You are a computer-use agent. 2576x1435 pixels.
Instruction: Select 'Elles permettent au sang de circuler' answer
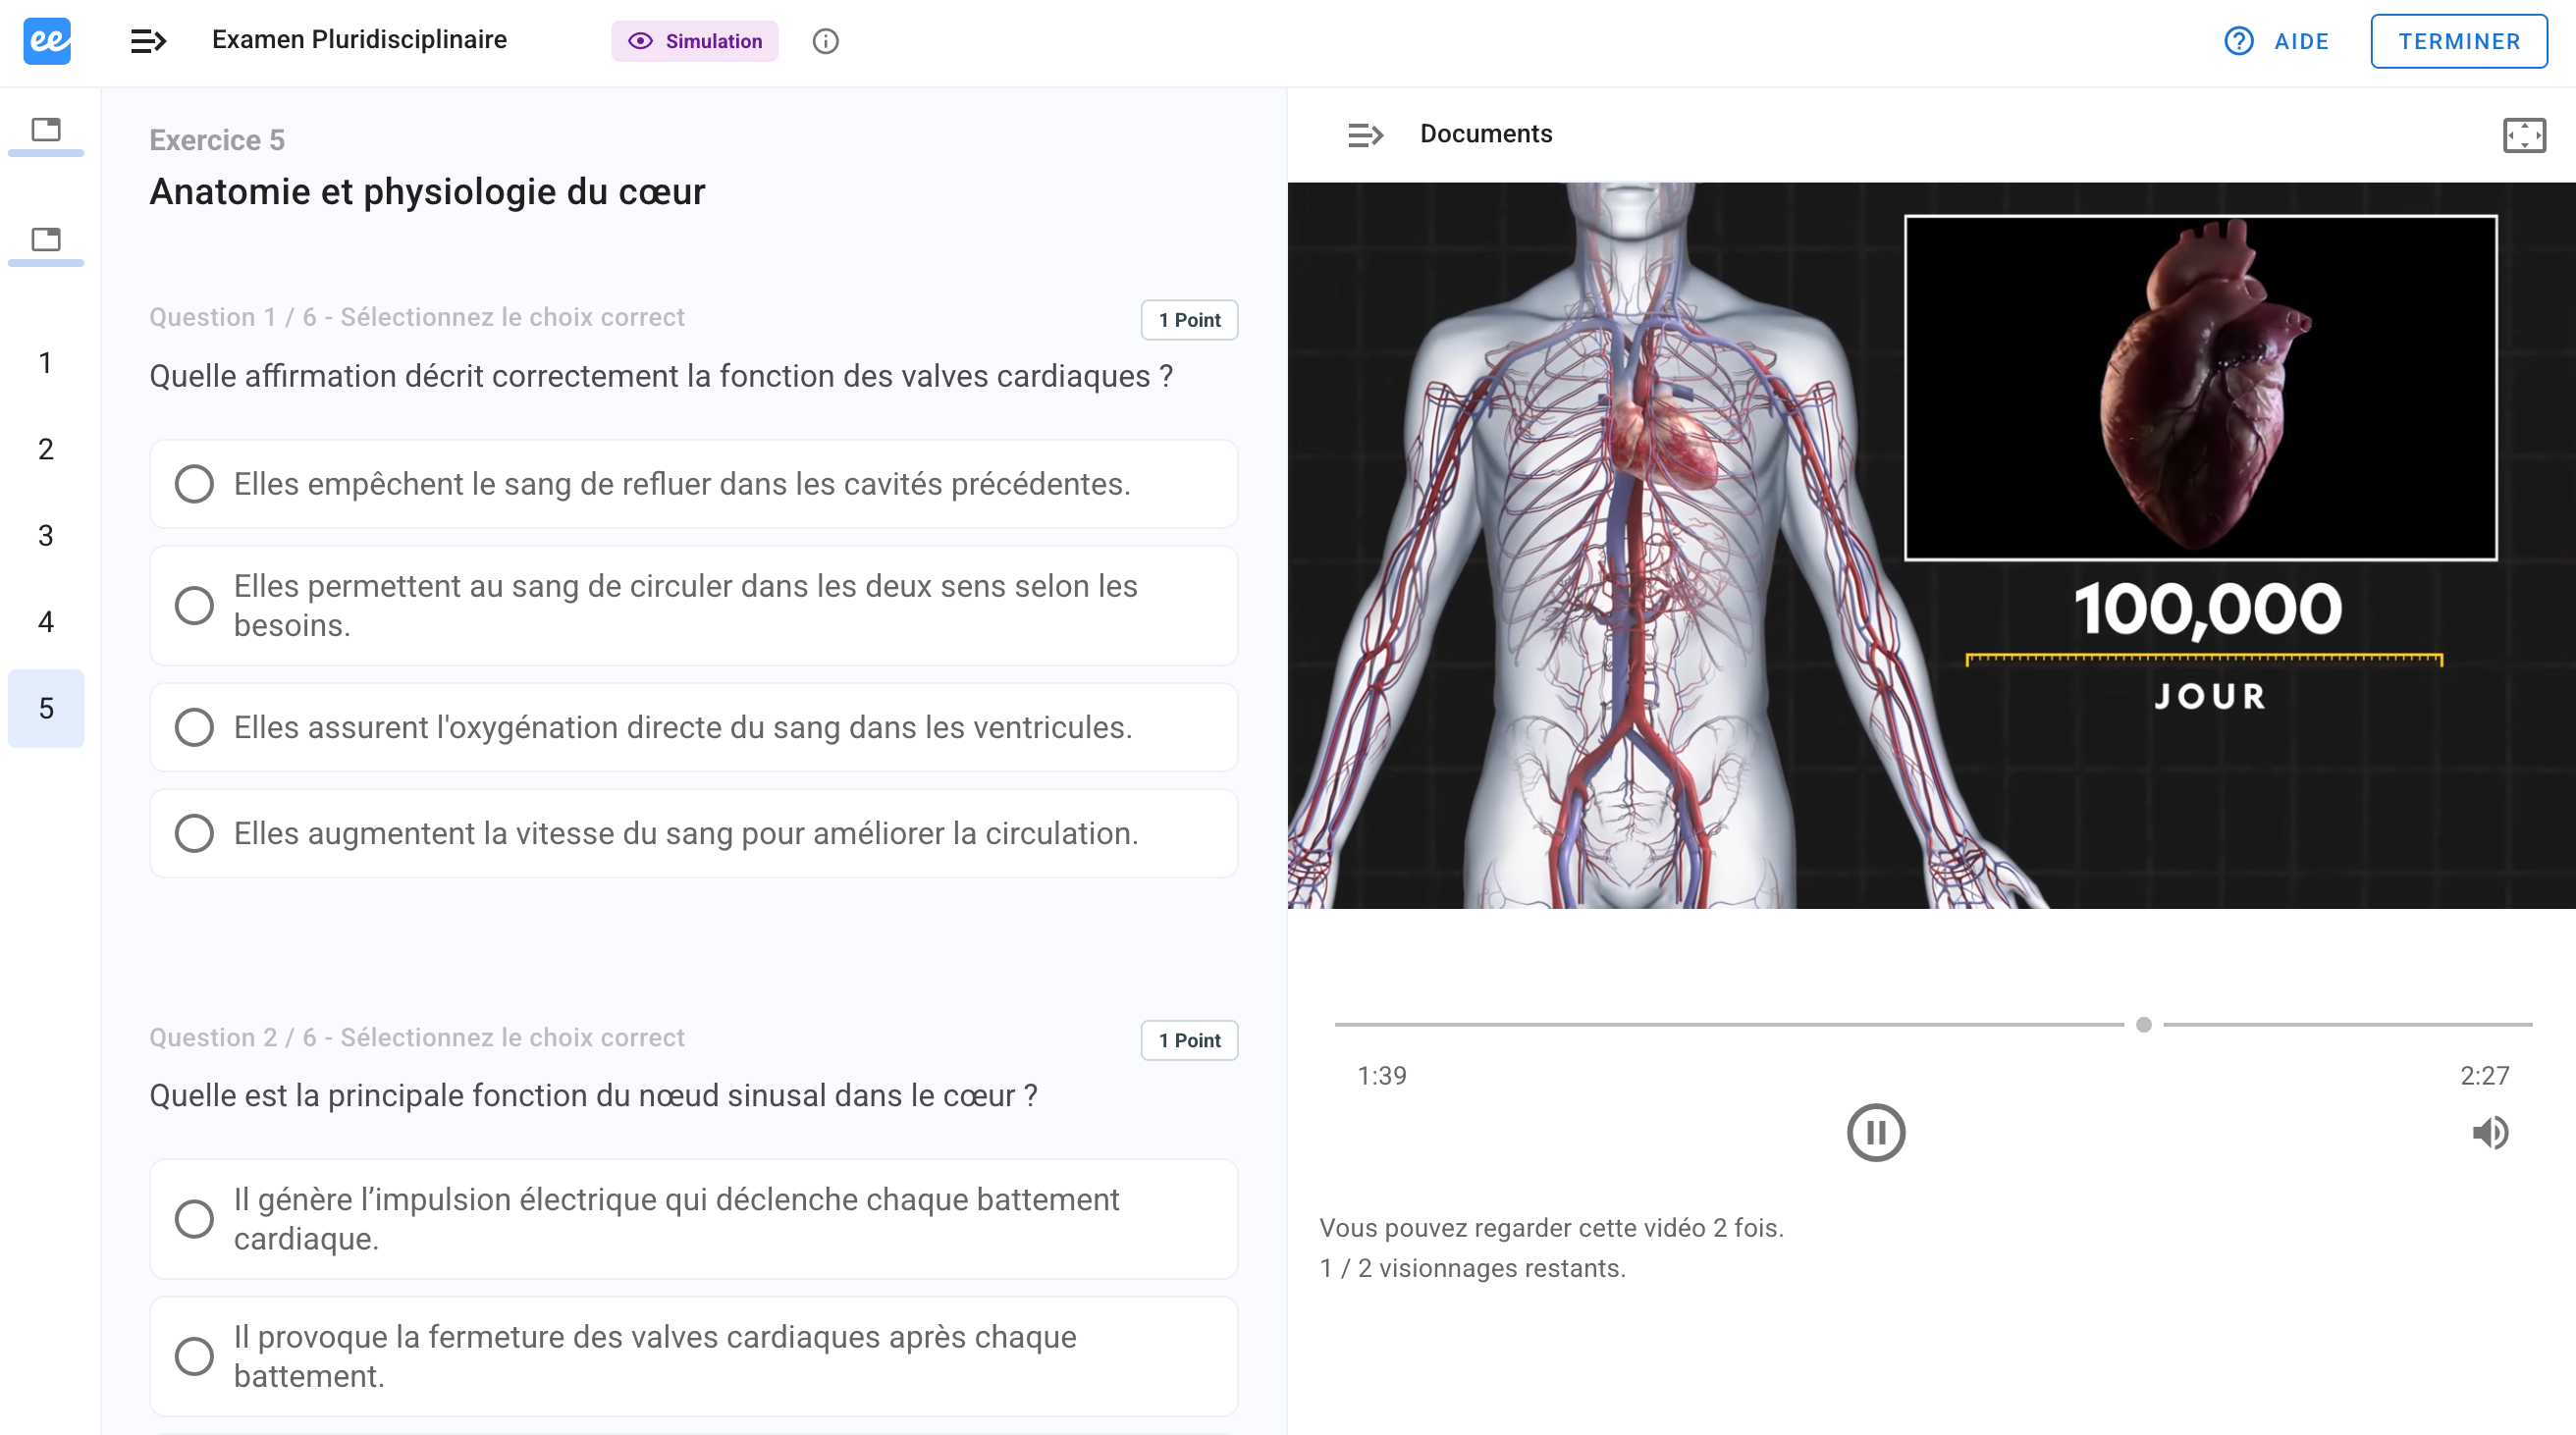pyautogui.click(x=693, y=605)
